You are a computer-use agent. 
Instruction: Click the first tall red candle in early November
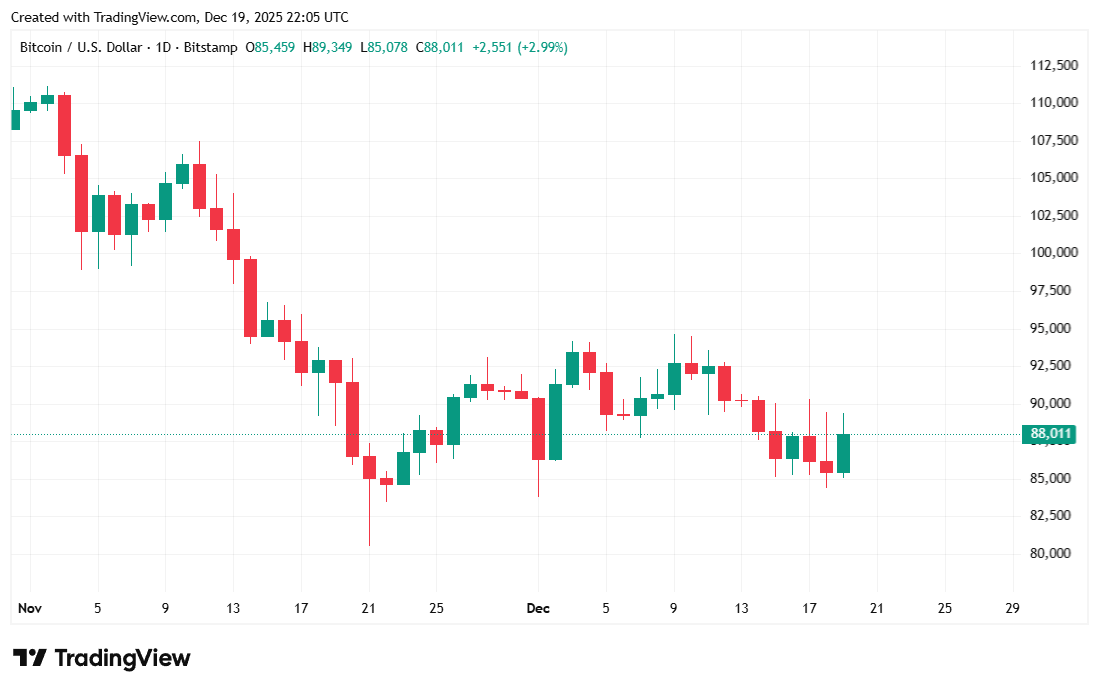coord(64,125)
